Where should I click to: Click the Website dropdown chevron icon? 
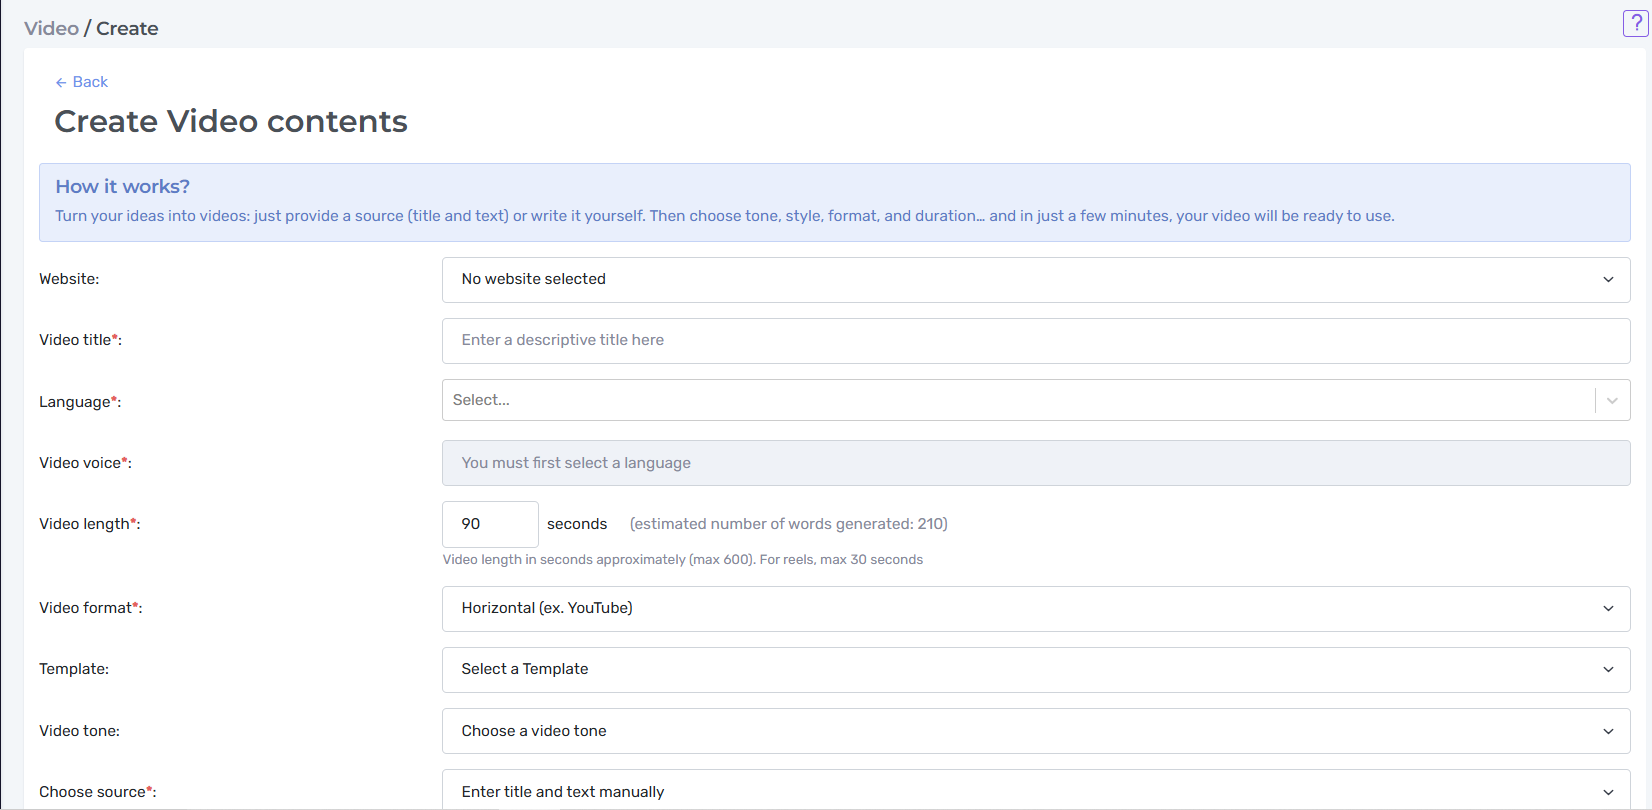tap(1608, 280)
